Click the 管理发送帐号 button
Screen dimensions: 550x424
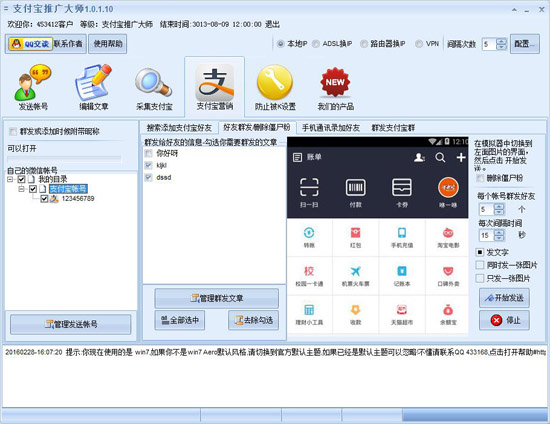click(x=71, y=324)
